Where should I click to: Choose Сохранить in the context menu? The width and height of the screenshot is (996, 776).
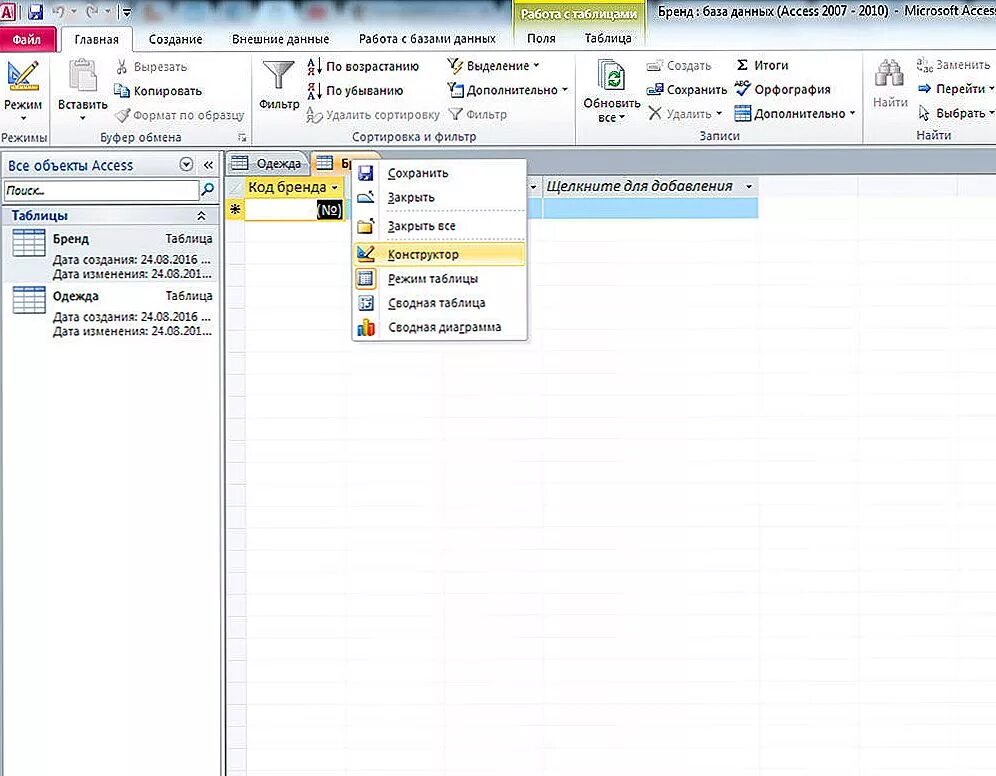click(440, 173)
